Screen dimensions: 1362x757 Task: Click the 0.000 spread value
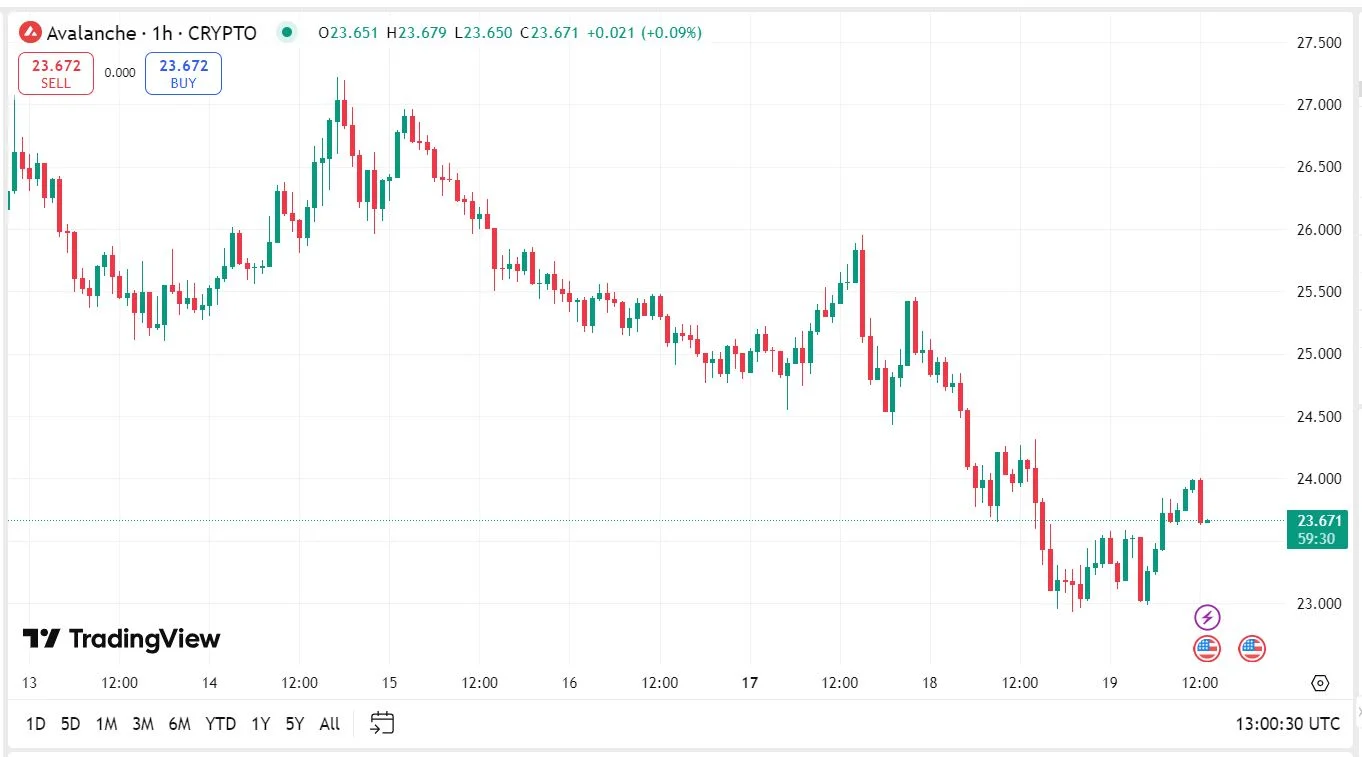pyautogui.click(x=120, y=73)
